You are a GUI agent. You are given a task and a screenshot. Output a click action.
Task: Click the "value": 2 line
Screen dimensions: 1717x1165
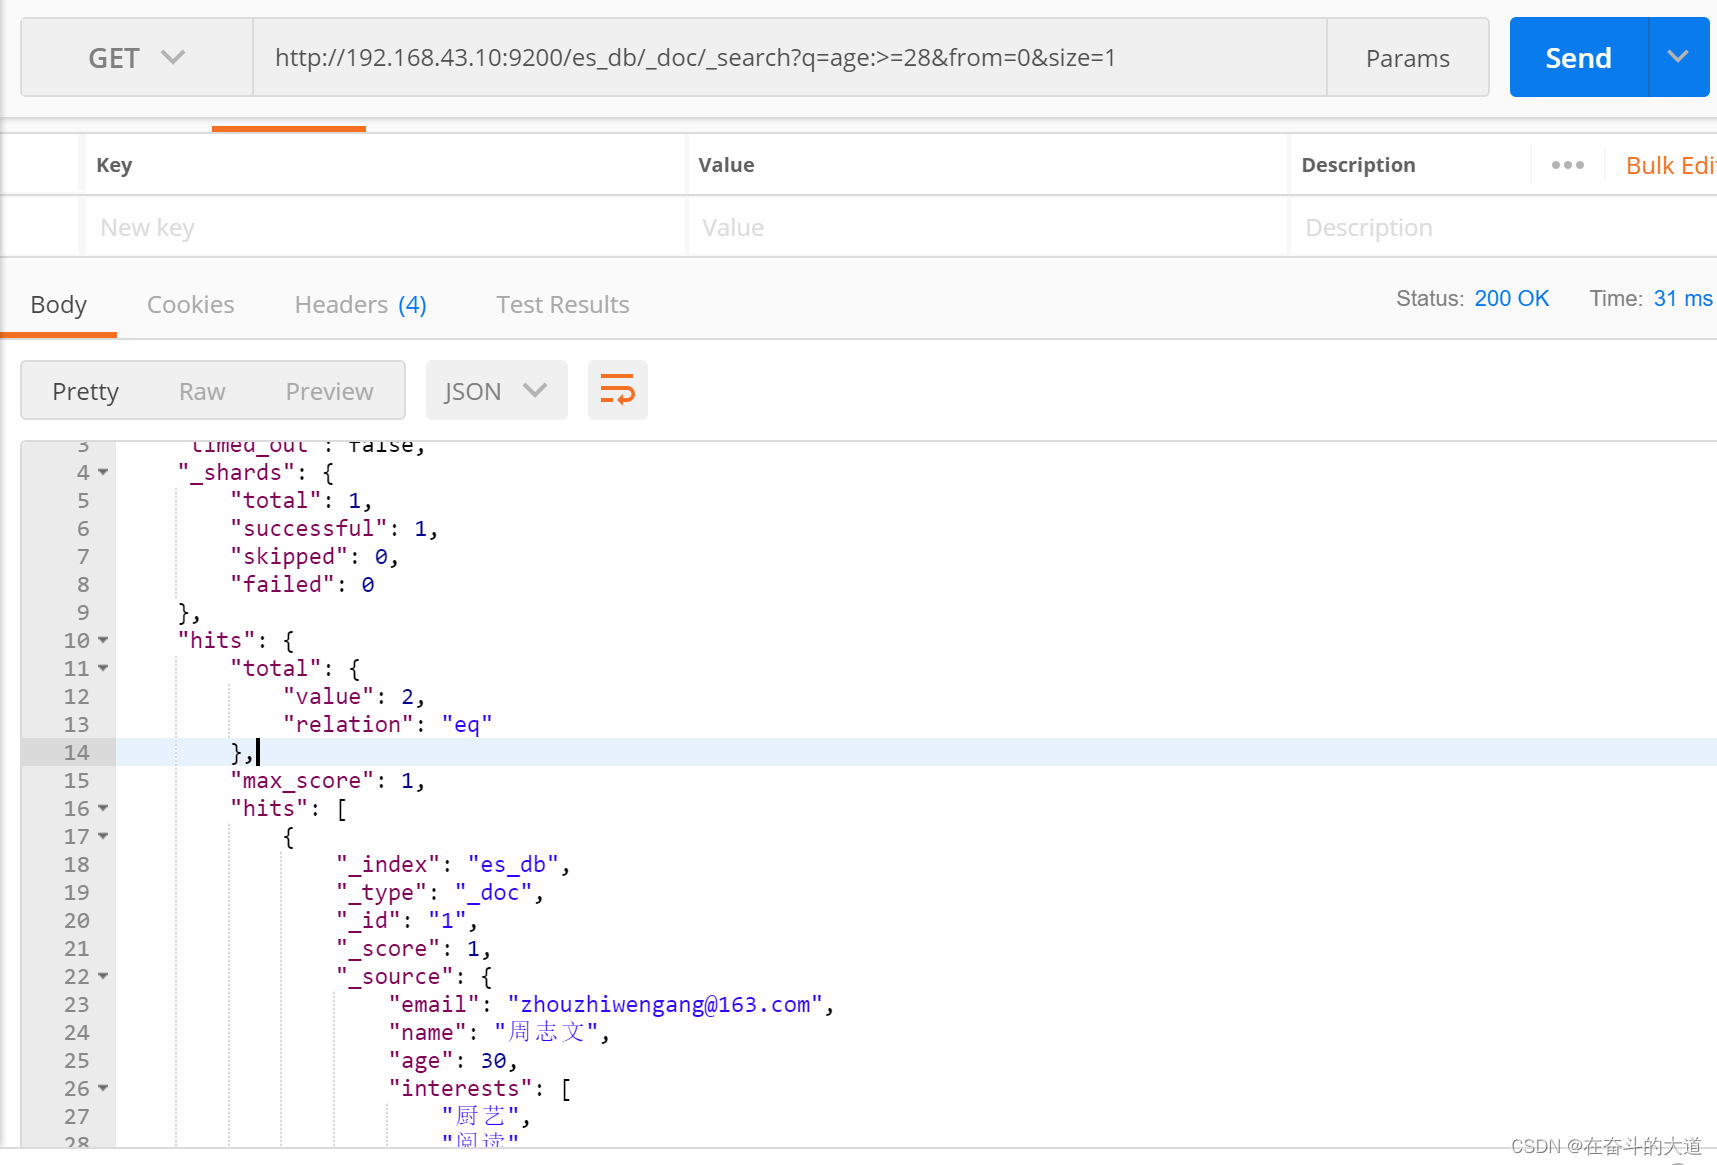tap(353, 696)
